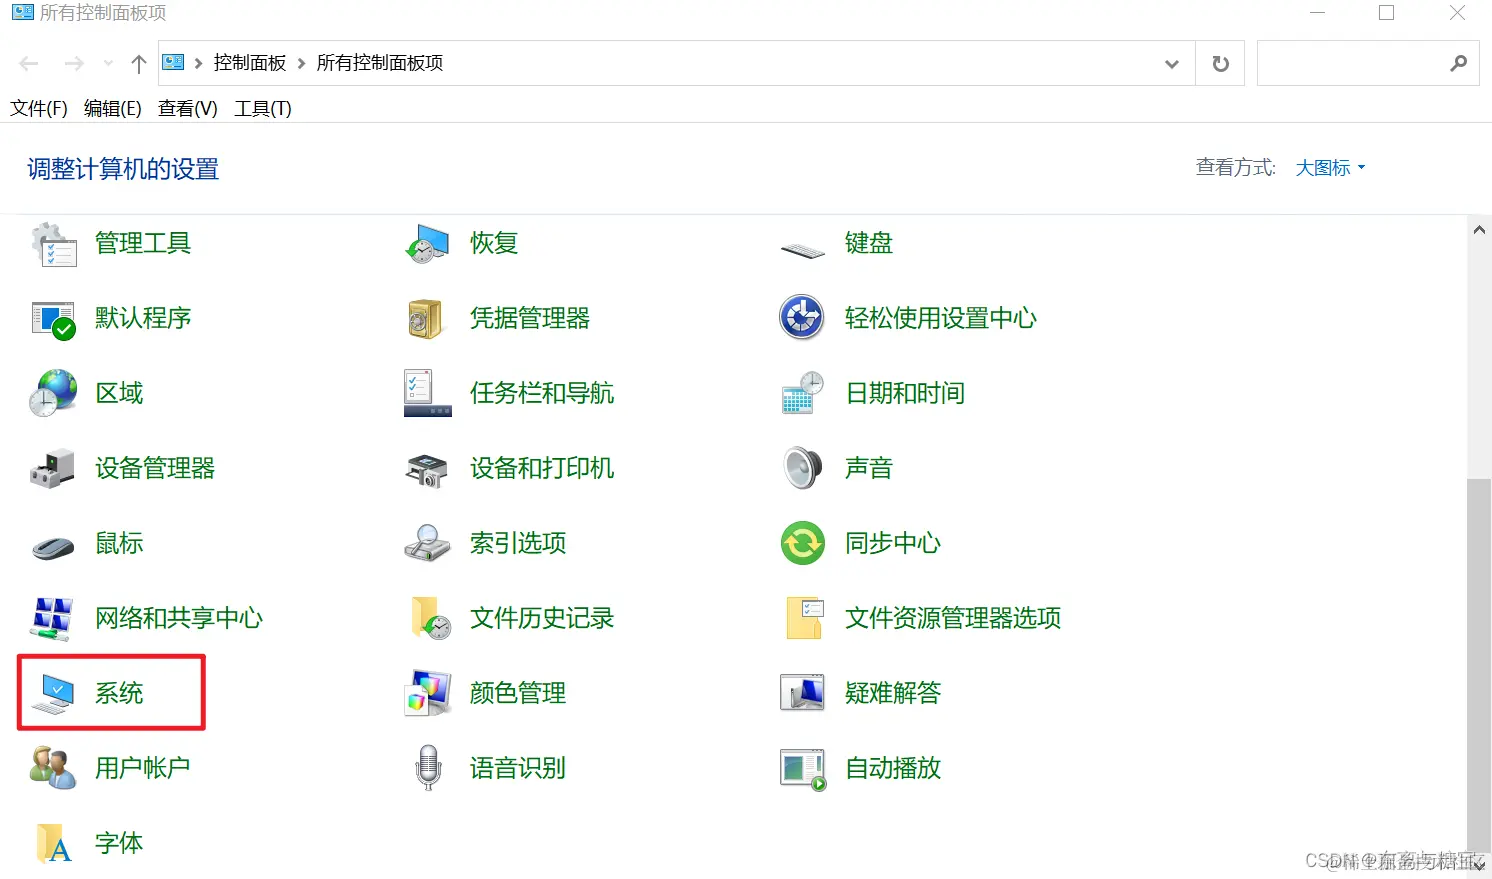The width and height of the screenshot is (1492, 879).
Task: Click 控制面板 in the breadcrumb path
Action: coord(250,62)
